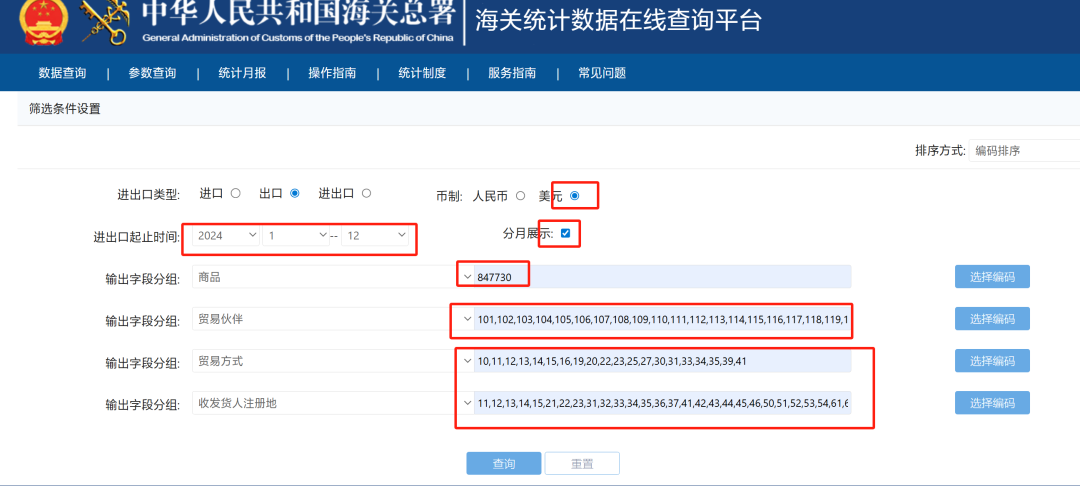Image resolution: width=1080 pixels, height=486 pixels.
Task: Open the year 2024 dropdown
Action: coord(226,235)
